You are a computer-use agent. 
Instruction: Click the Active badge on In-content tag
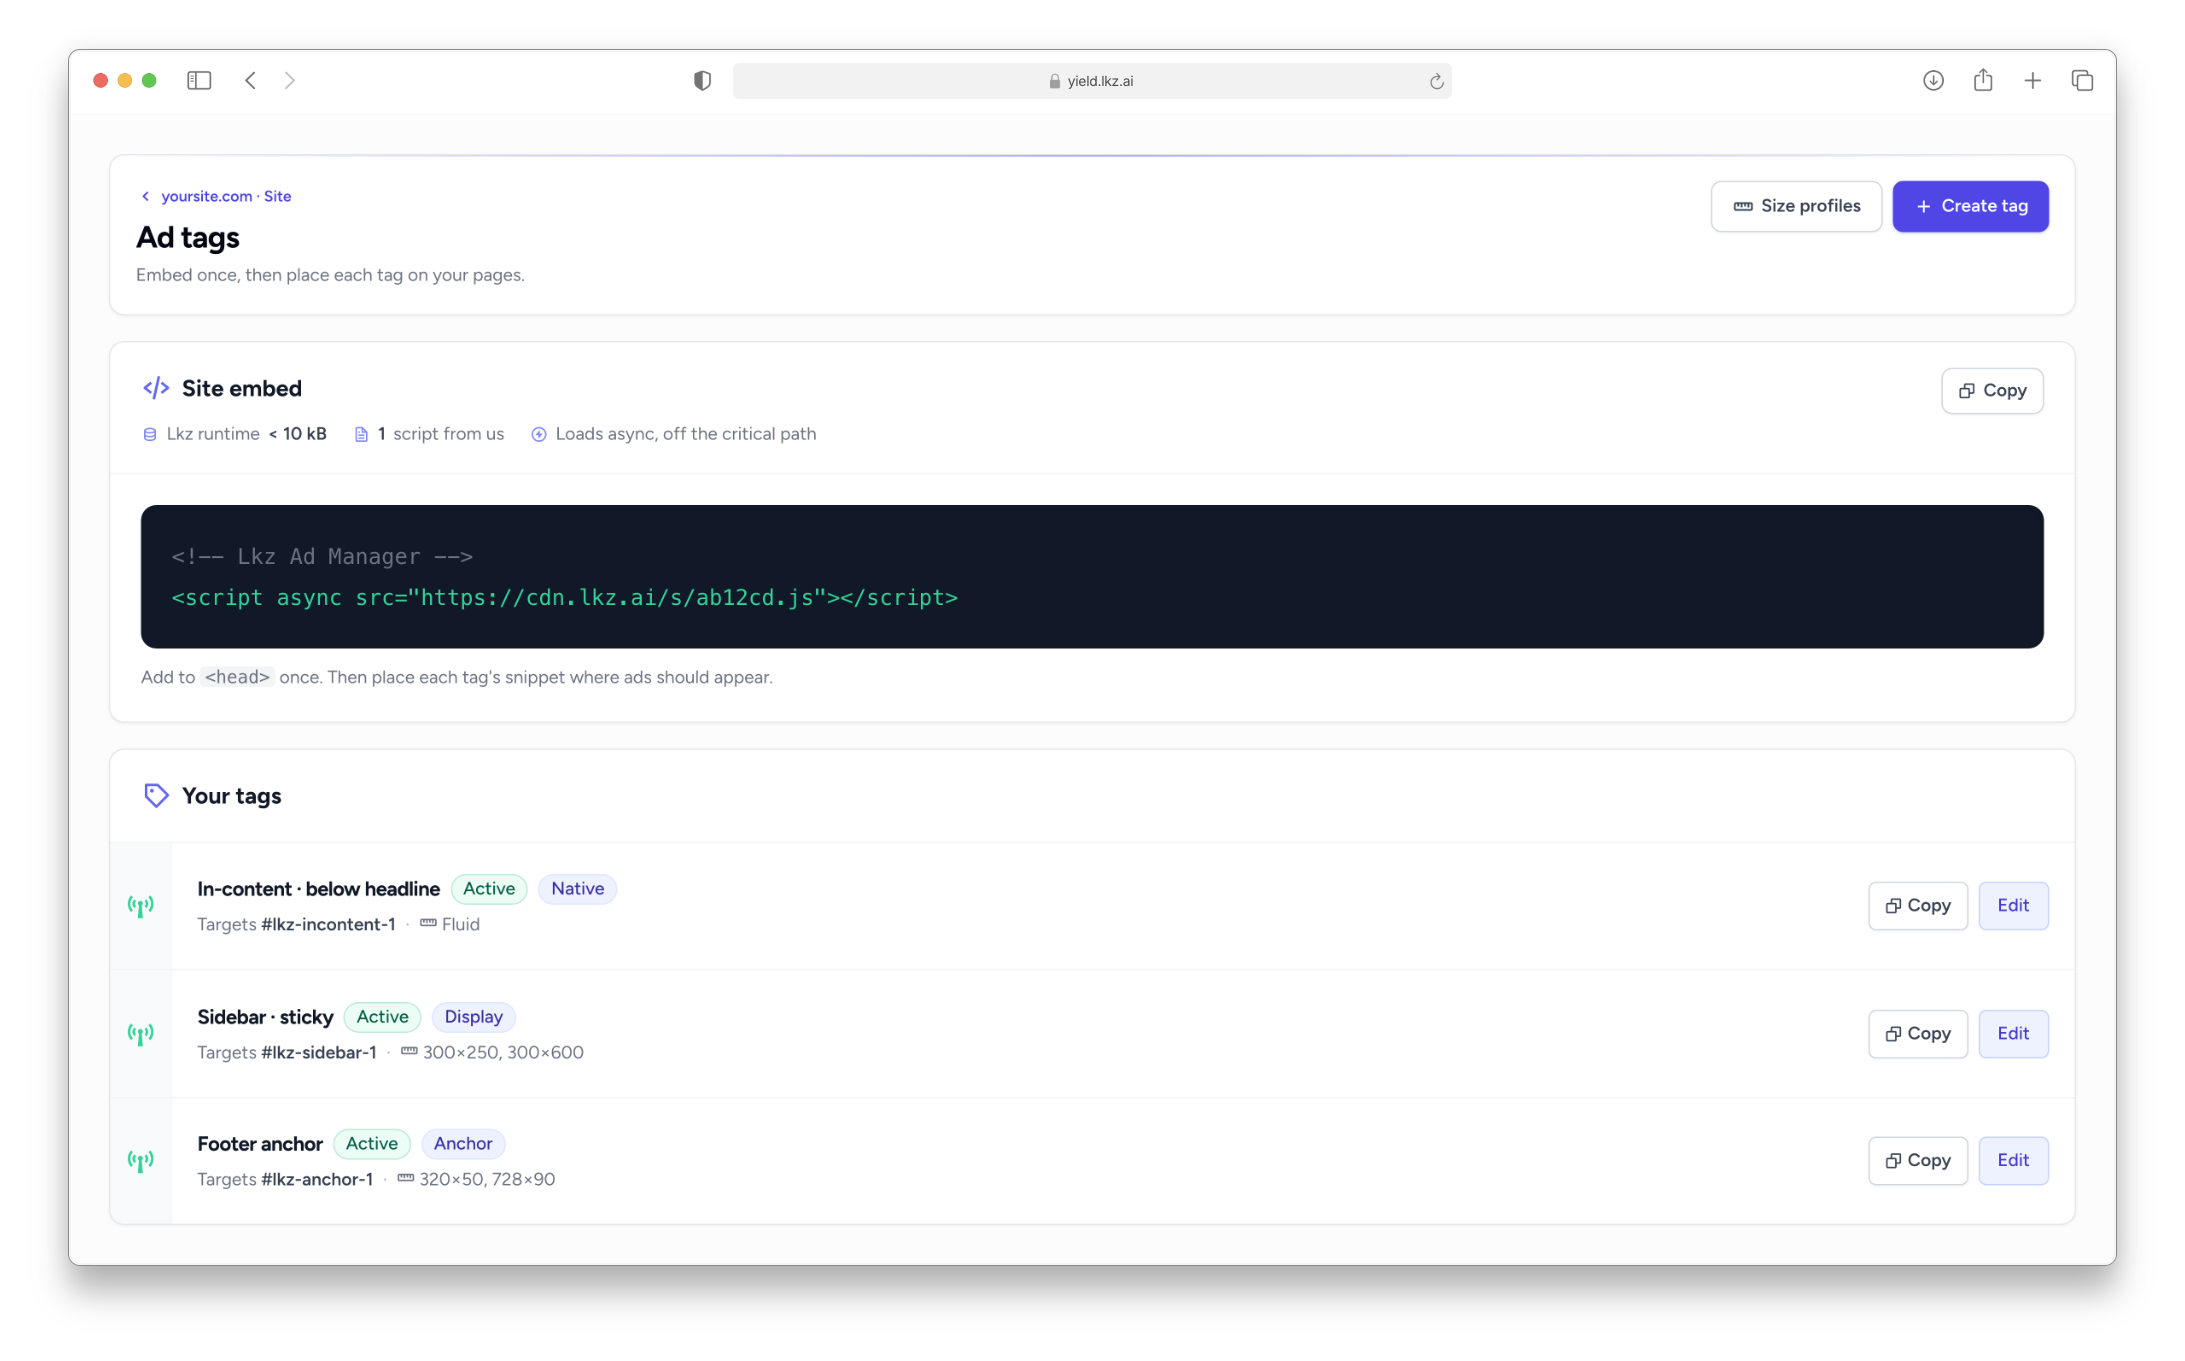tap(489, 889)
